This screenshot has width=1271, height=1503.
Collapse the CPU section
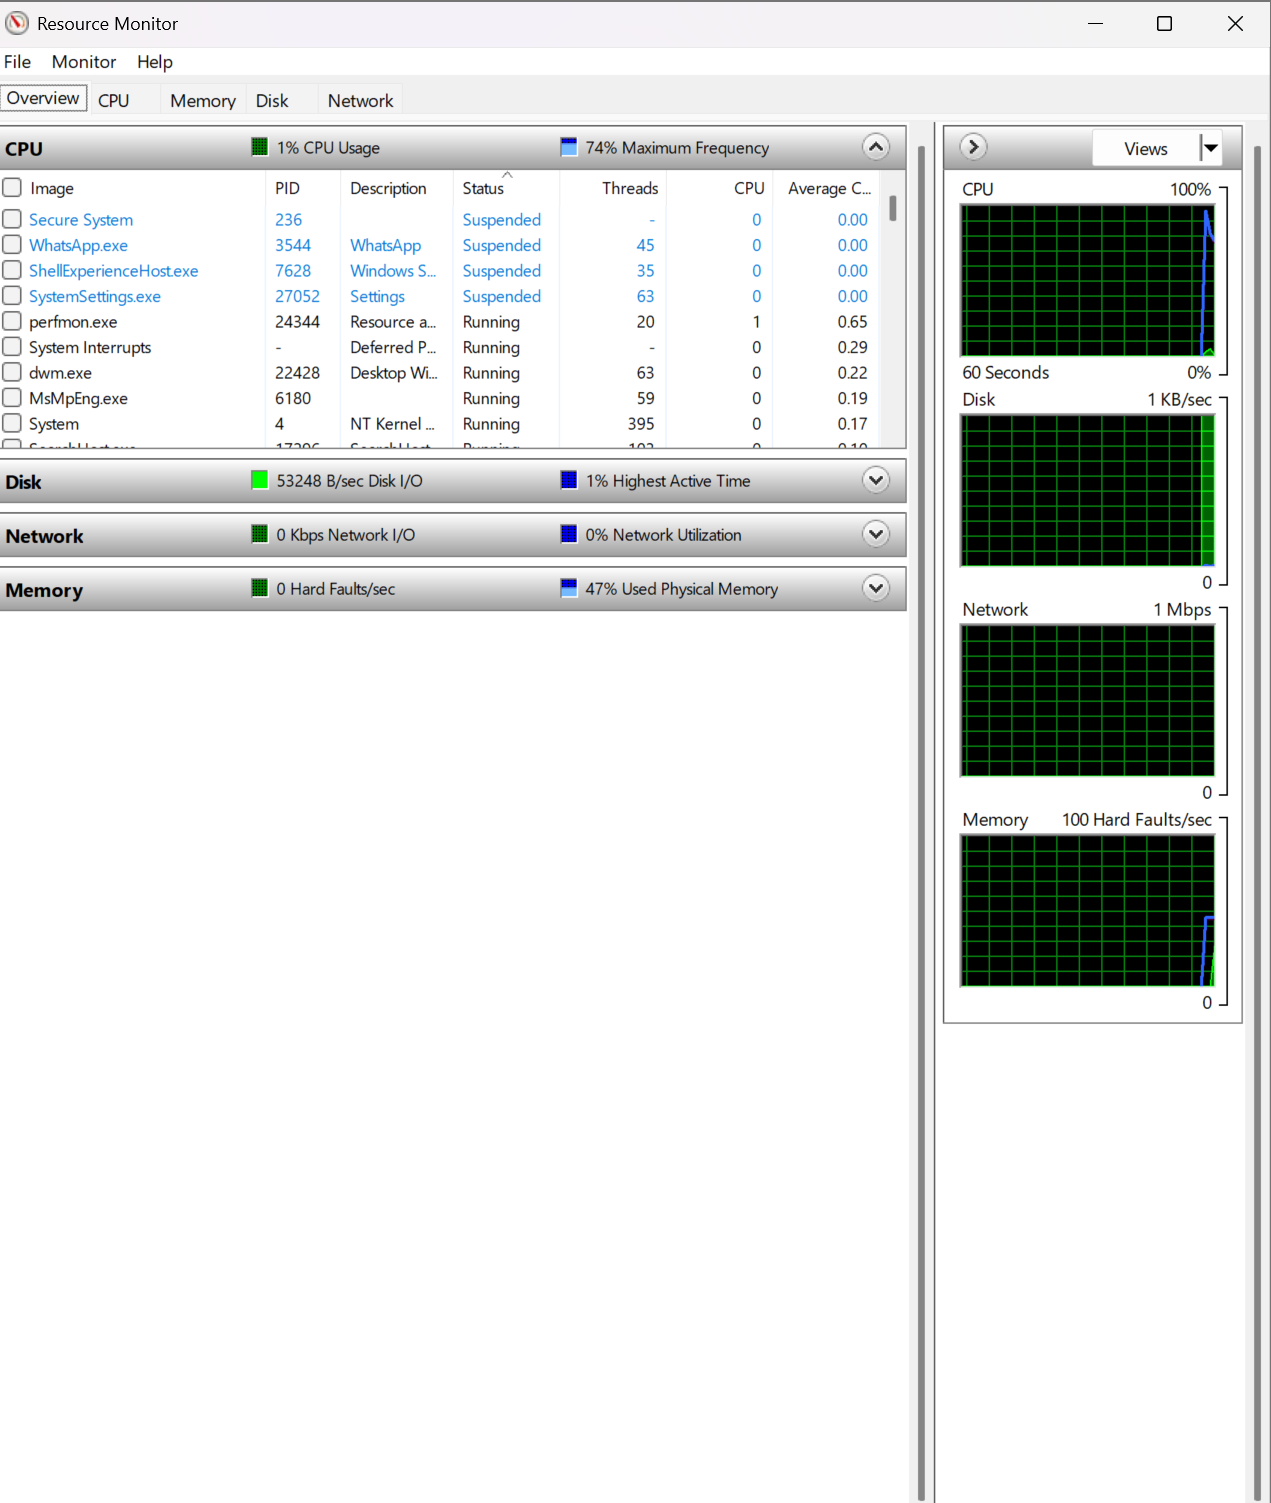click(875, 148)
